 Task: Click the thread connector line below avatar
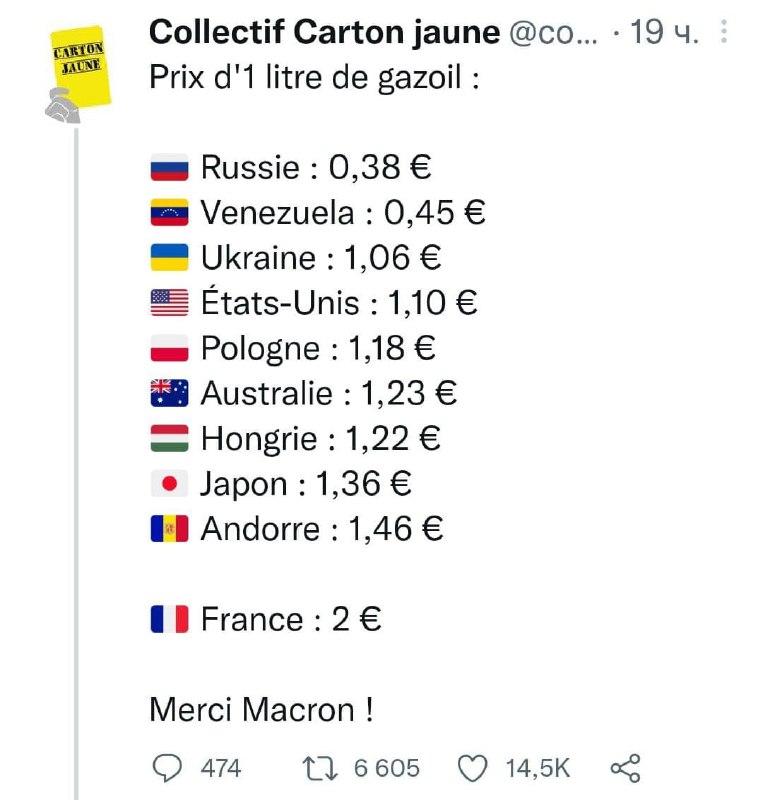[x=77, y=464]
